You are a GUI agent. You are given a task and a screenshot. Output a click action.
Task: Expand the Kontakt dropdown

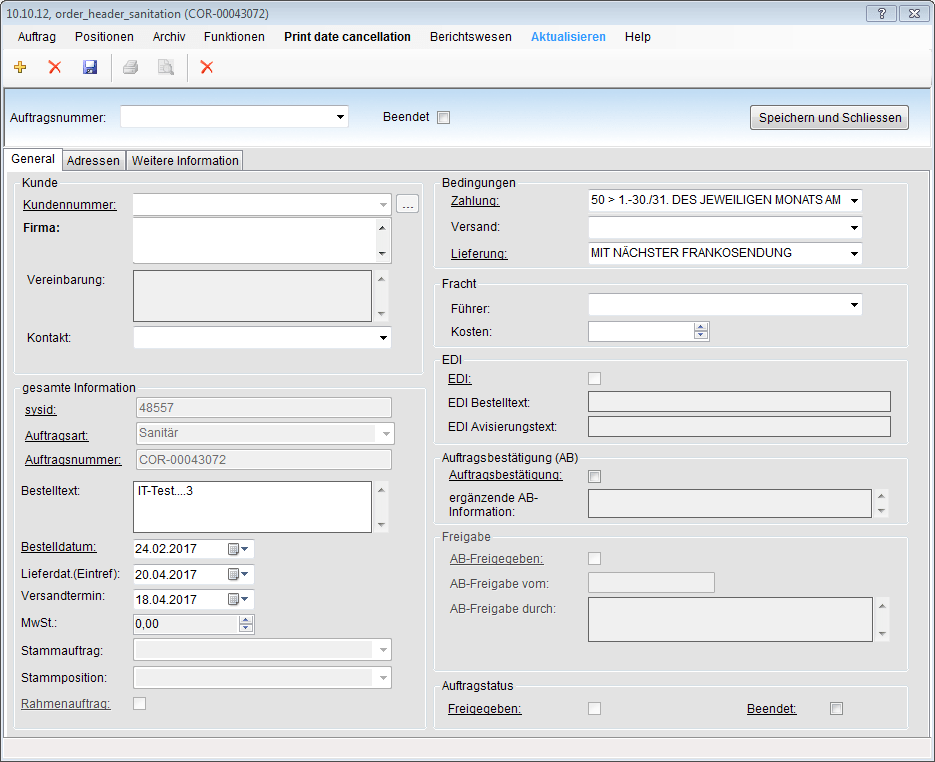pos(383,337)
